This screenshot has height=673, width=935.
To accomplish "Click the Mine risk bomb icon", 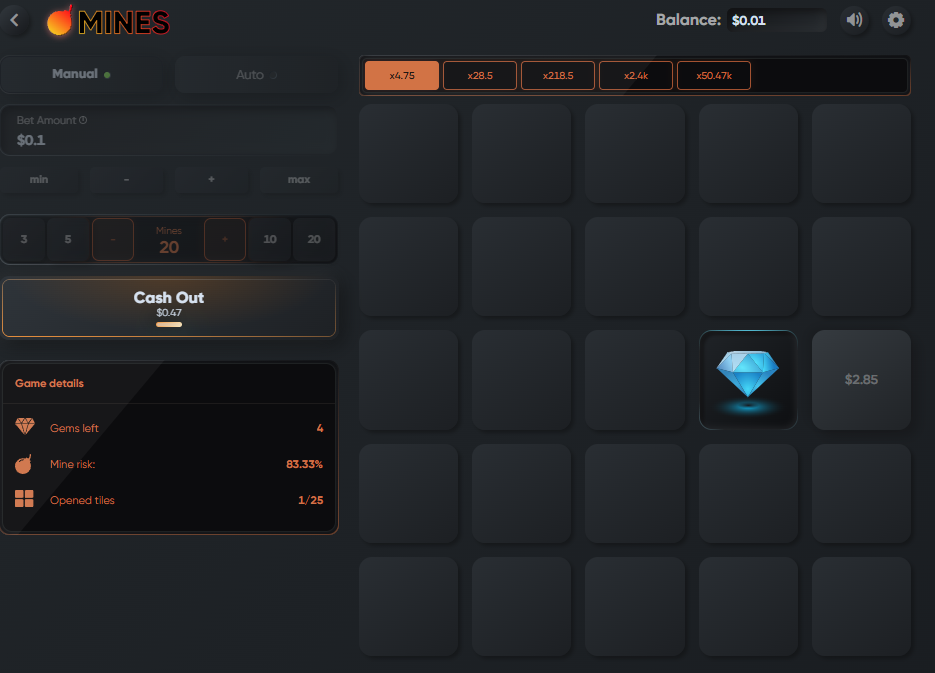I will coord(23,464).
